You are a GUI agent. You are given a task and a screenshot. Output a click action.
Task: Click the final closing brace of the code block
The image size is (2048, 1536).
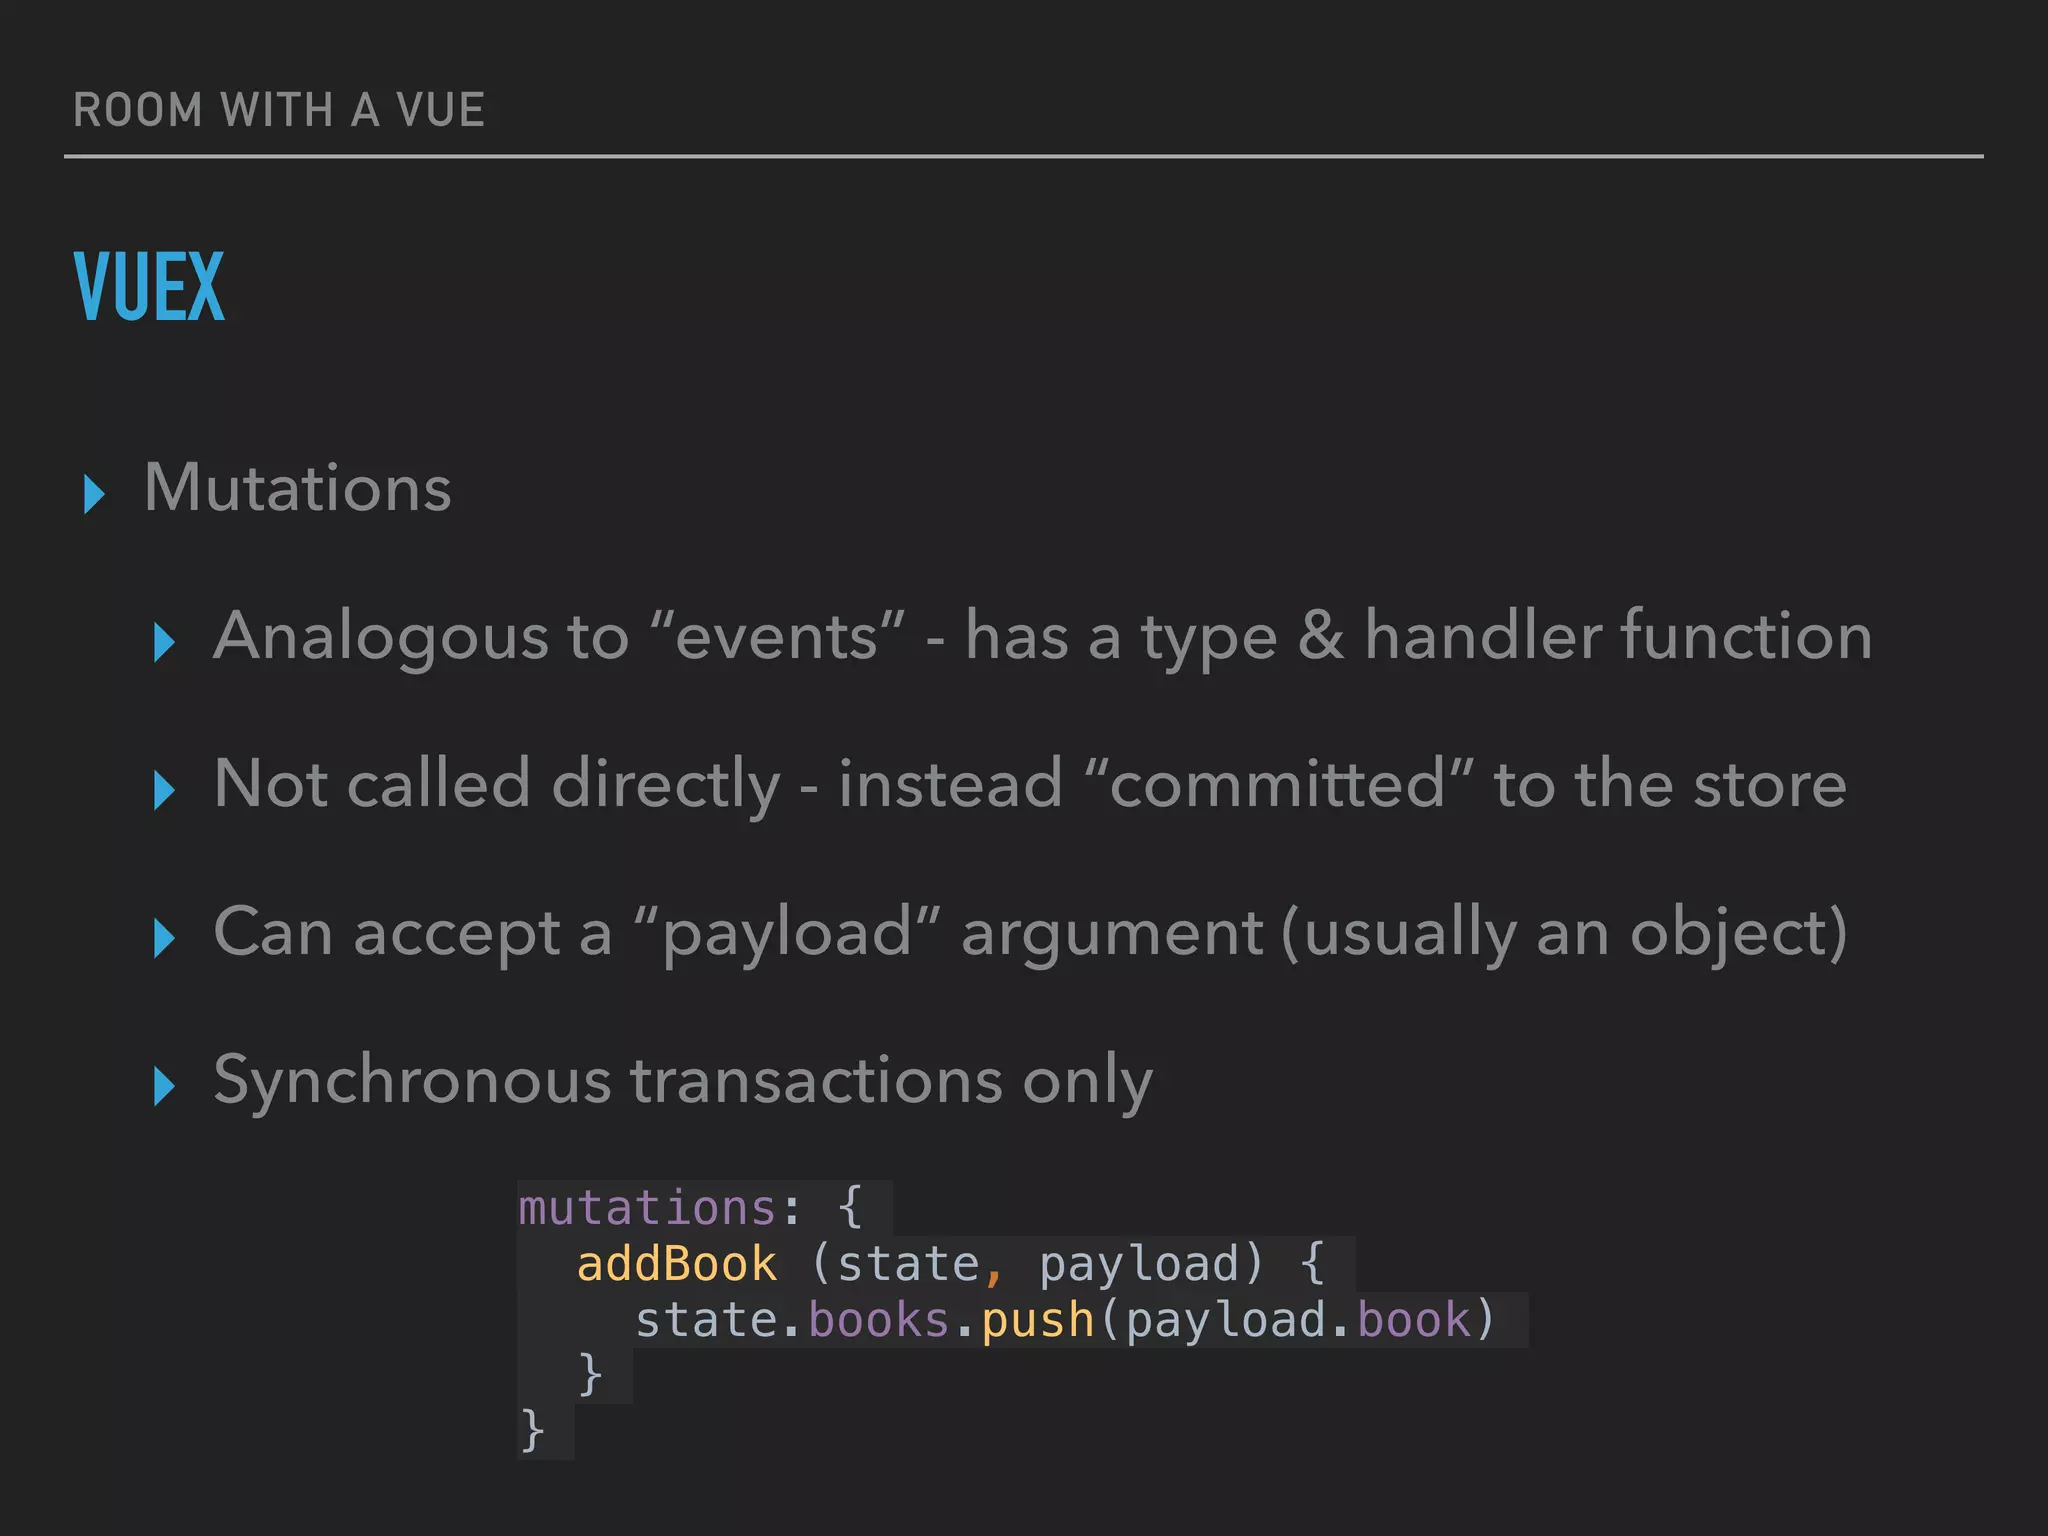tap(532, 1430)
